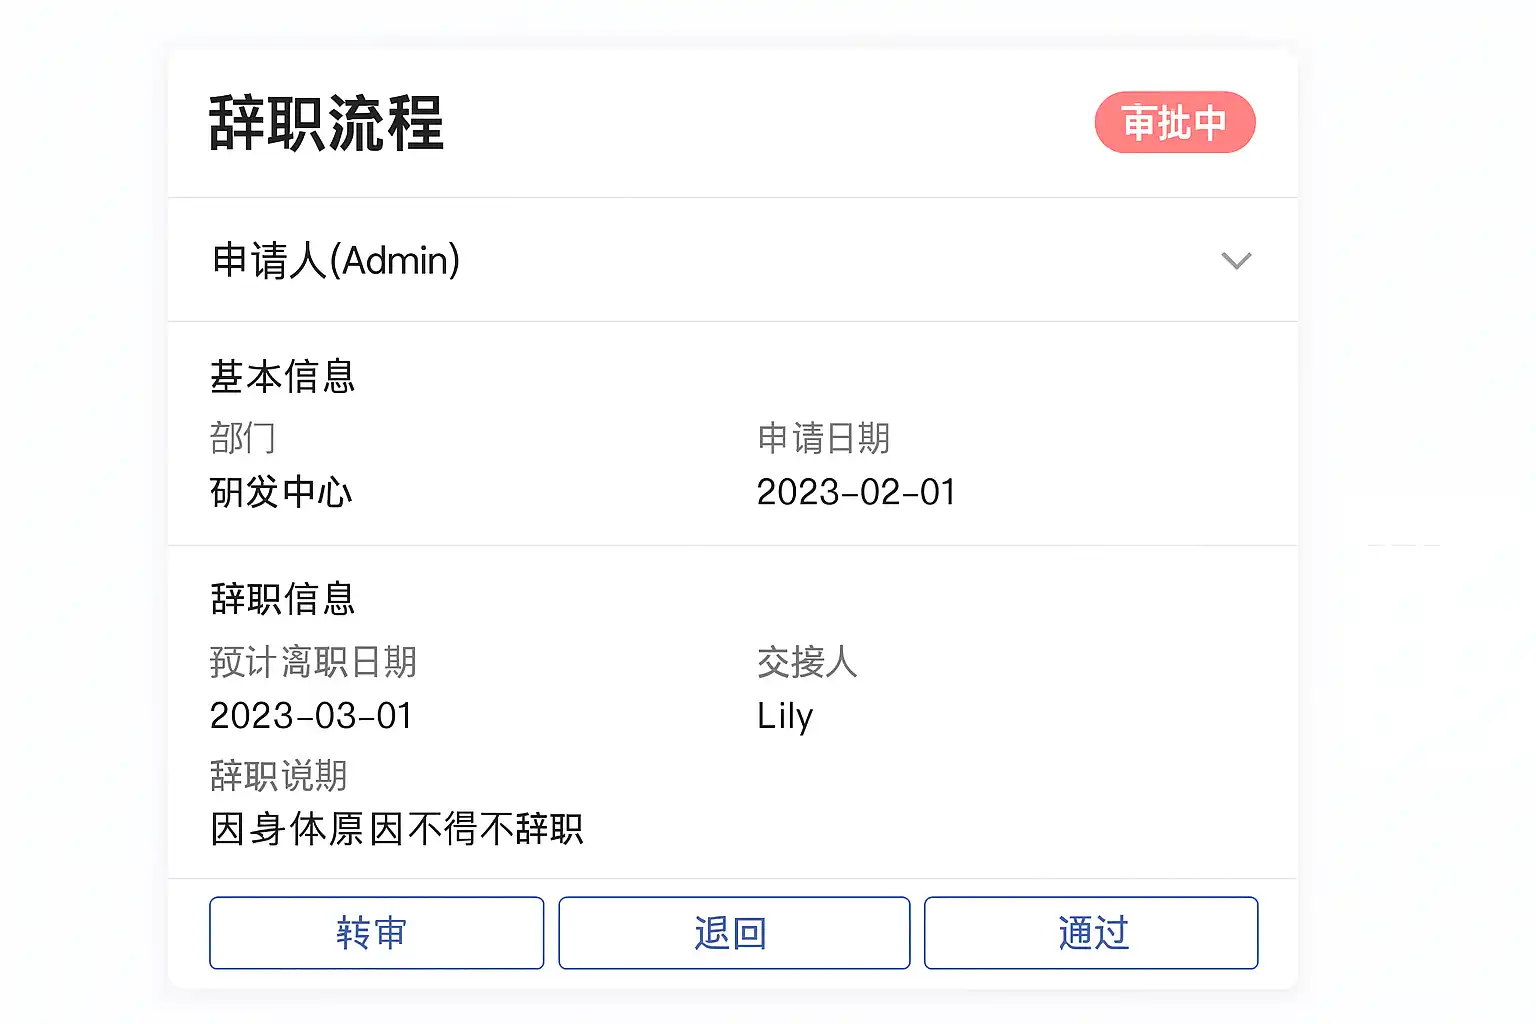Click the 交接人 field label
Image resolution: width=1536 pixels, height=1024 pixels.
[807, 662]
